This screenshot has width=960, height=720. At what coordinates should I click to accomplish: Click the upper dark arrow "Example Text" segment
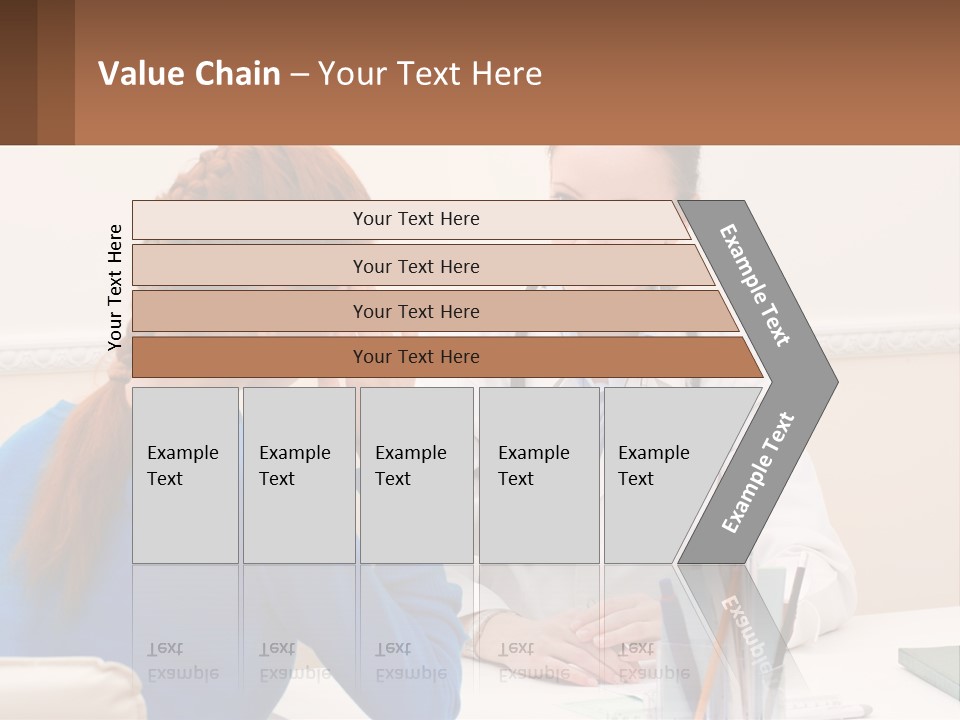(x=760, y=285)
